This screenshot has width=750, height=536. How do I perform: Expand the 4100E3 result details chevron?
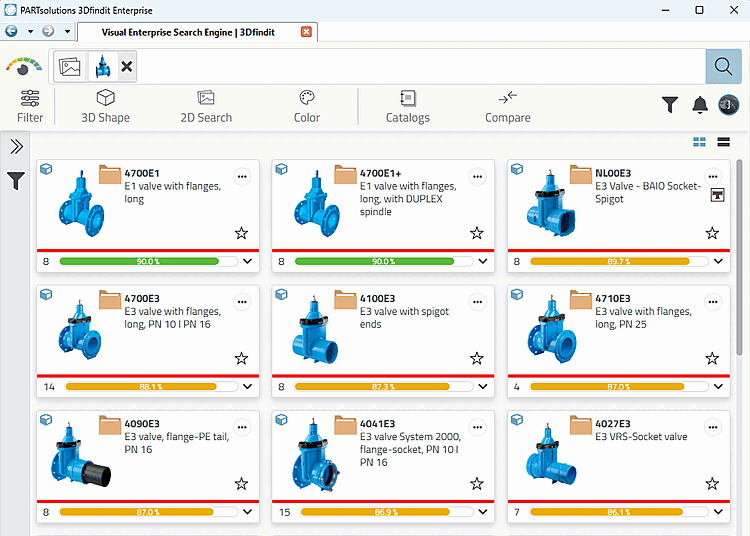483,387
